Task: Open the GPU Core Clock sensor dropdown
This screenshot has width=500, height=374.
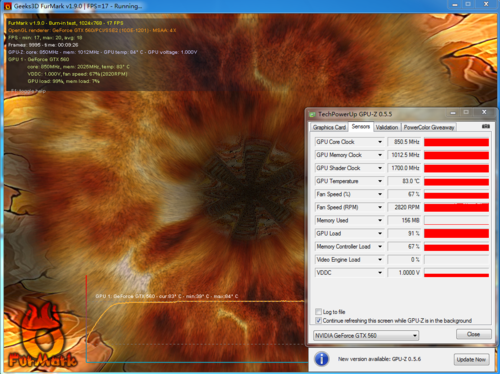Action: point(380,142)
